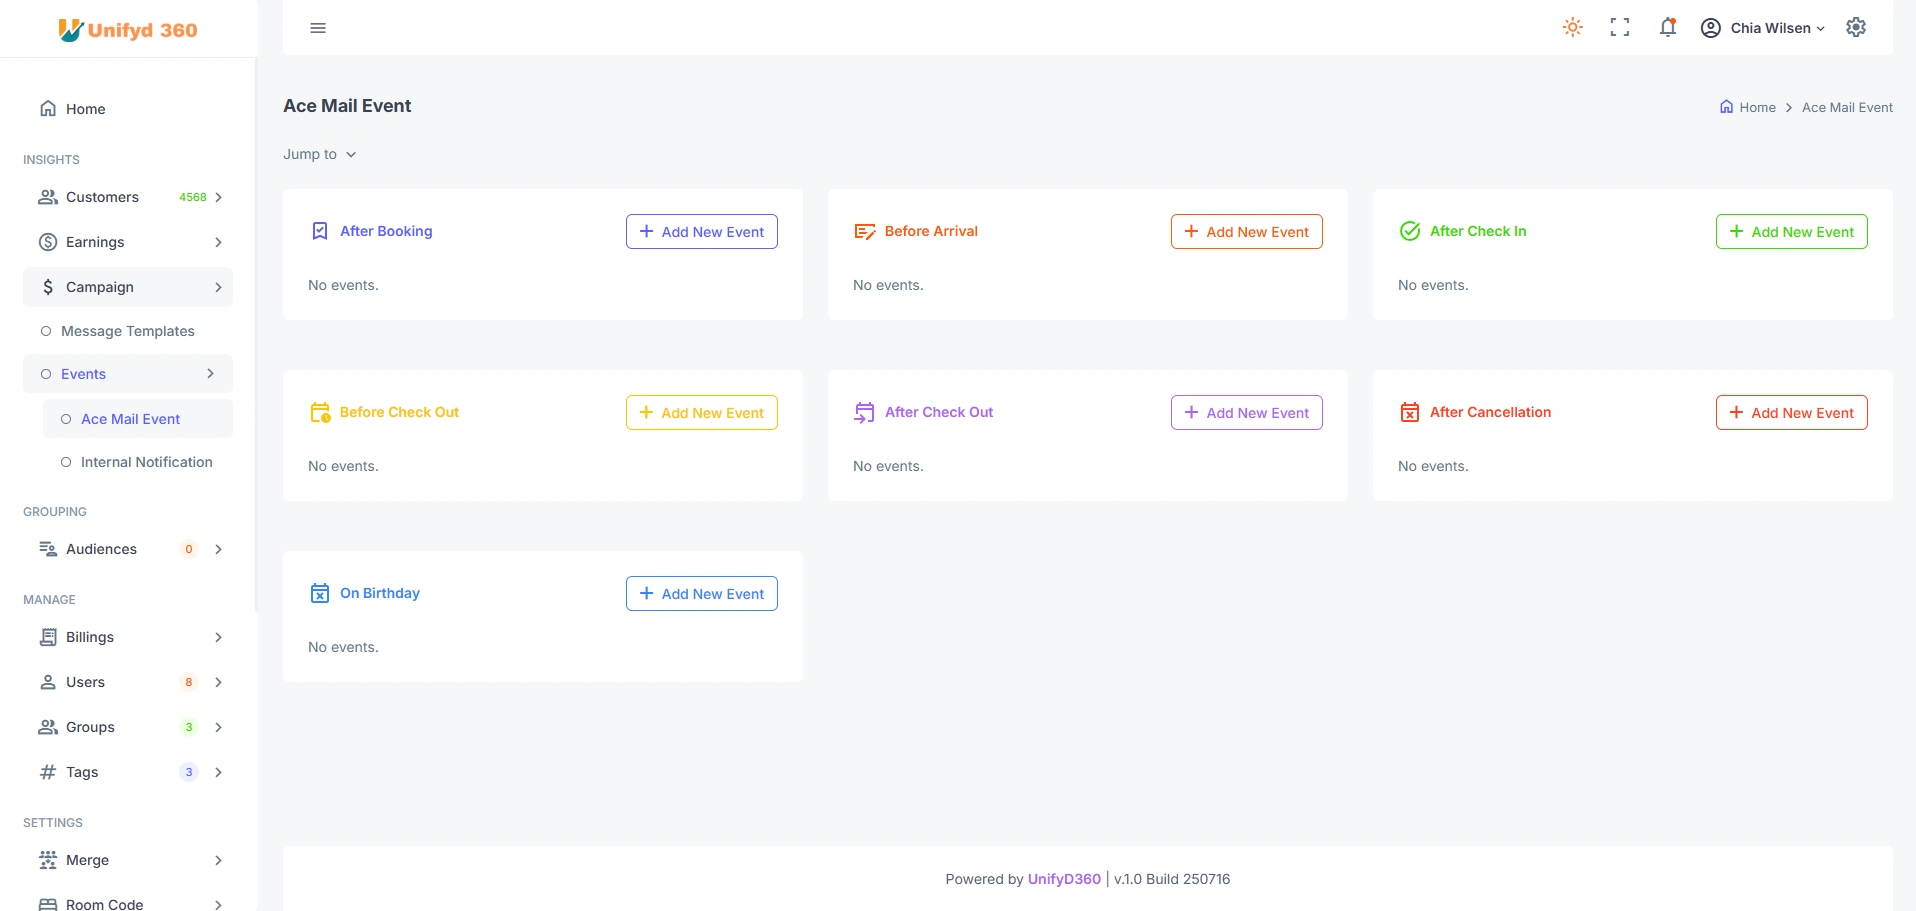This screenshot has width=1916, height=911.
Task: Toggle the light/dark theme sun icon
Action: (x=1572, y=28)
